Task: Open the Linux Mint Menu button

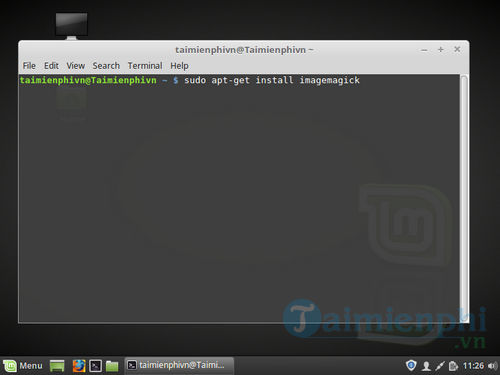Action: (23, 366)
